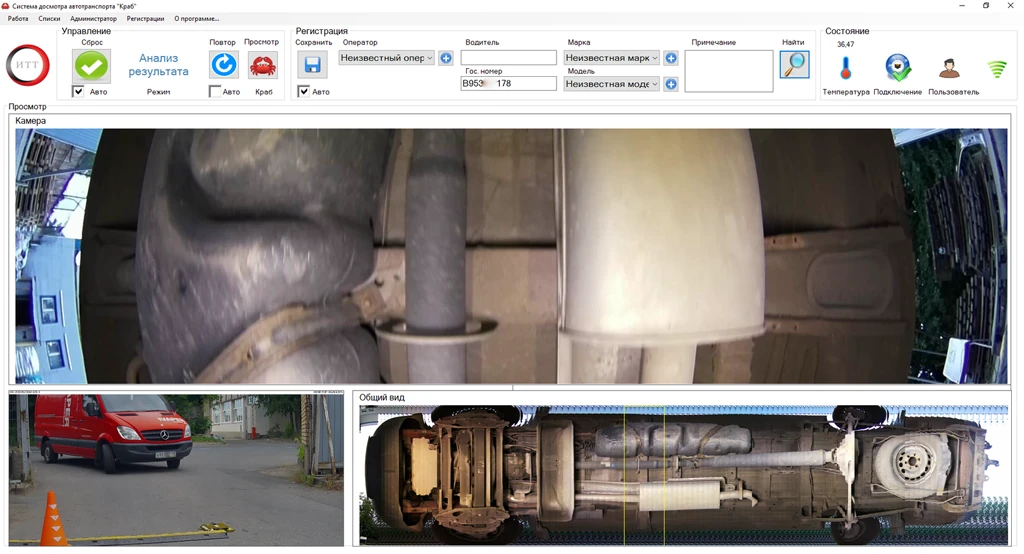The height and width of the screenshot is (554, 1024).
Task: Toggle Авто checkbox under Сброс
Action: 79,92
